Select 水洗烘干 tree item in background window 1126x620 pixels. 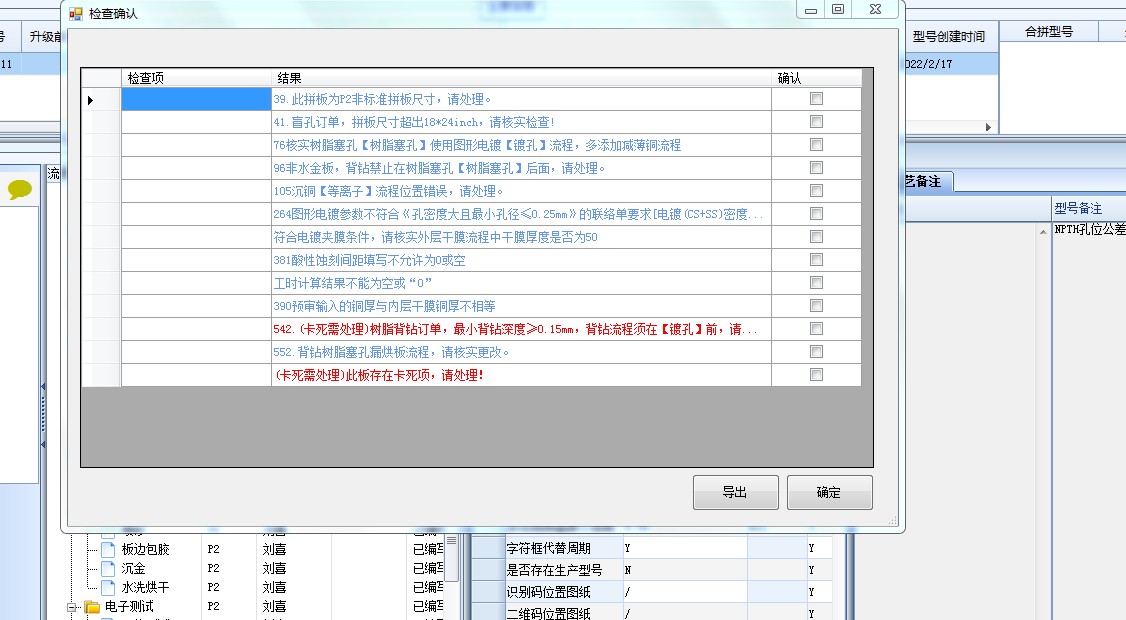pos(146,587)
